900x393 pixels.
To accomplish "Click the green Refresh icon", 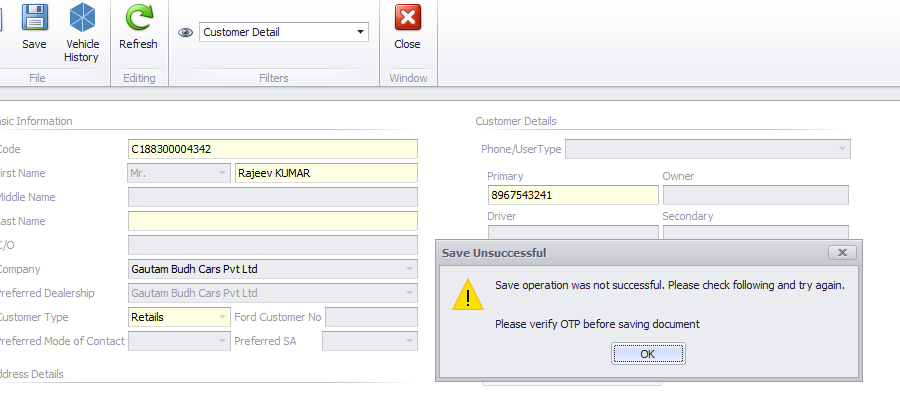I will [x=139, y=17].
